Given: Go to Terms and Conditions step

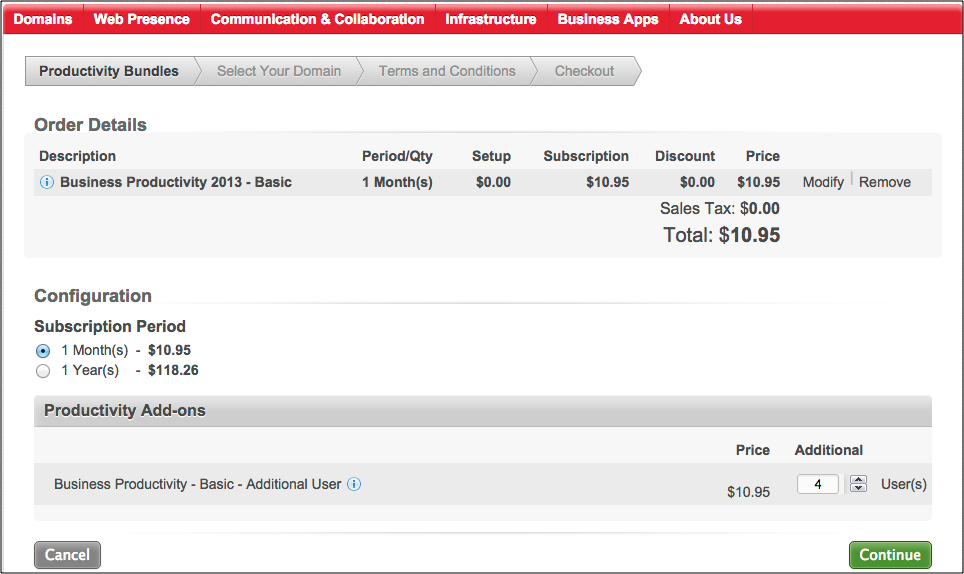Looking at the screenshot, I should click(x=447, y=71).
